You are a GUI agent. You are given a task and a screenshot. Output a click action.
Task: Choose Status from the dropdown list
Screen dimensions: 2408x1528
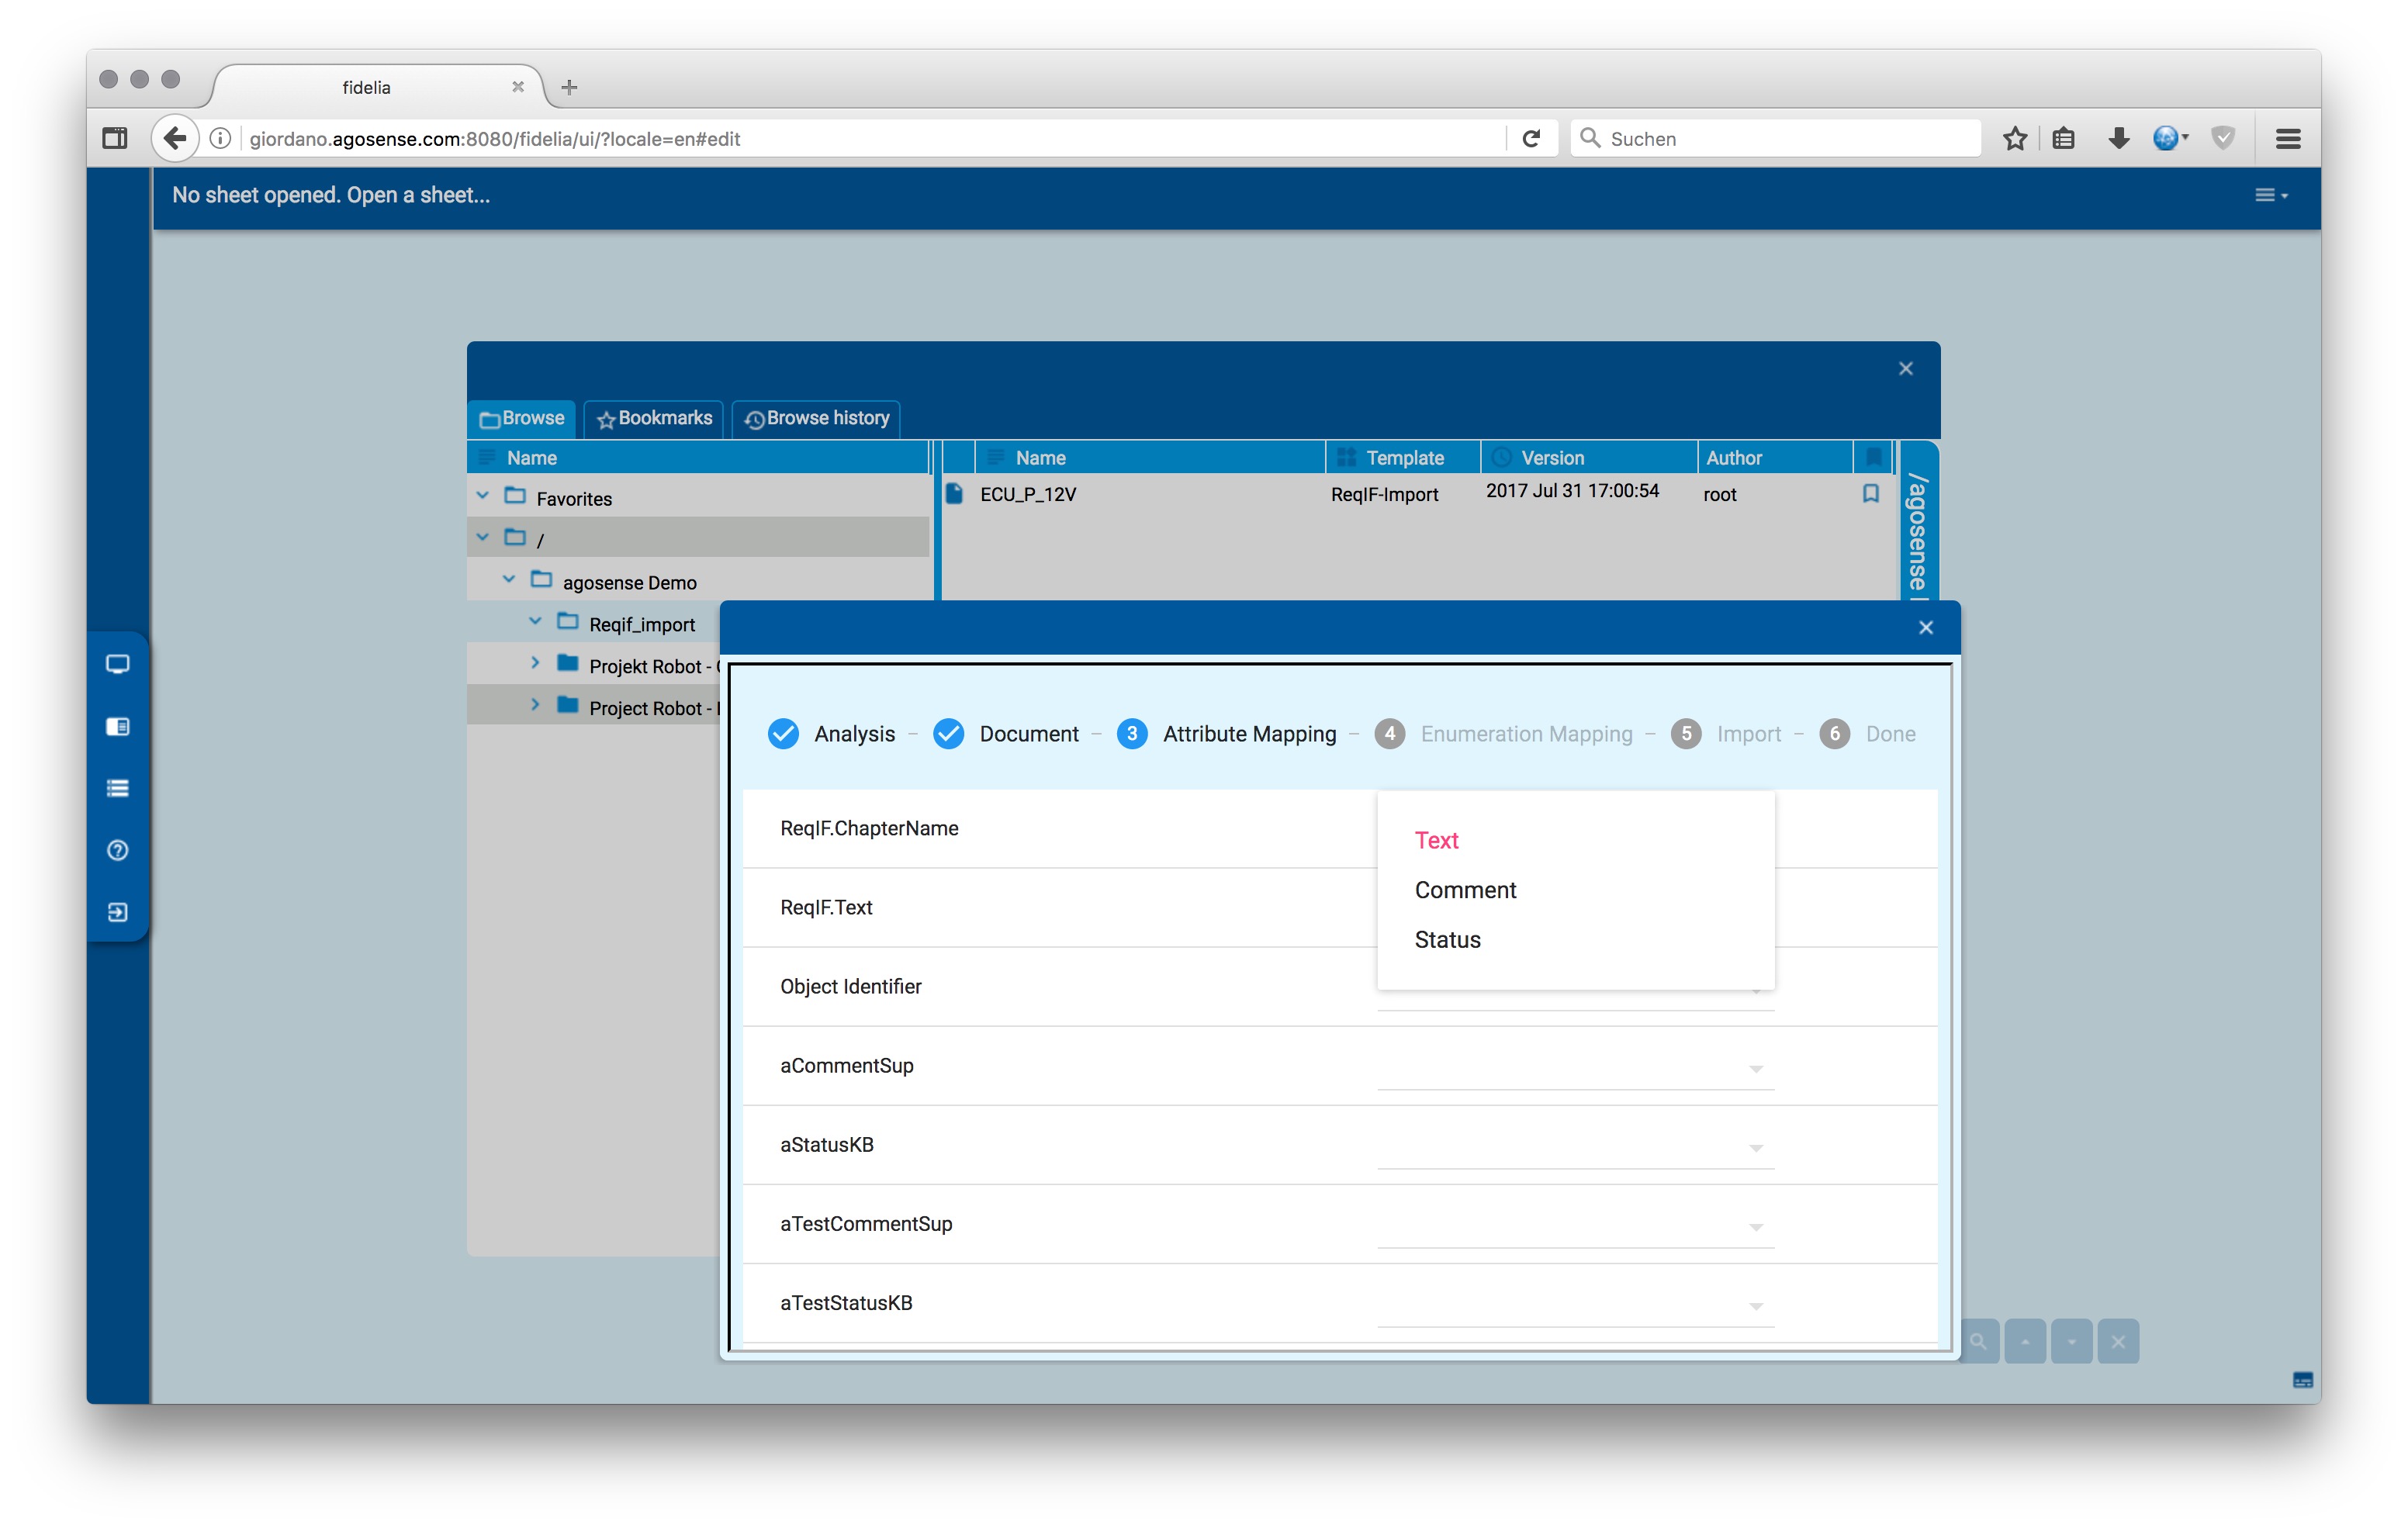(x=1447, y=940)
